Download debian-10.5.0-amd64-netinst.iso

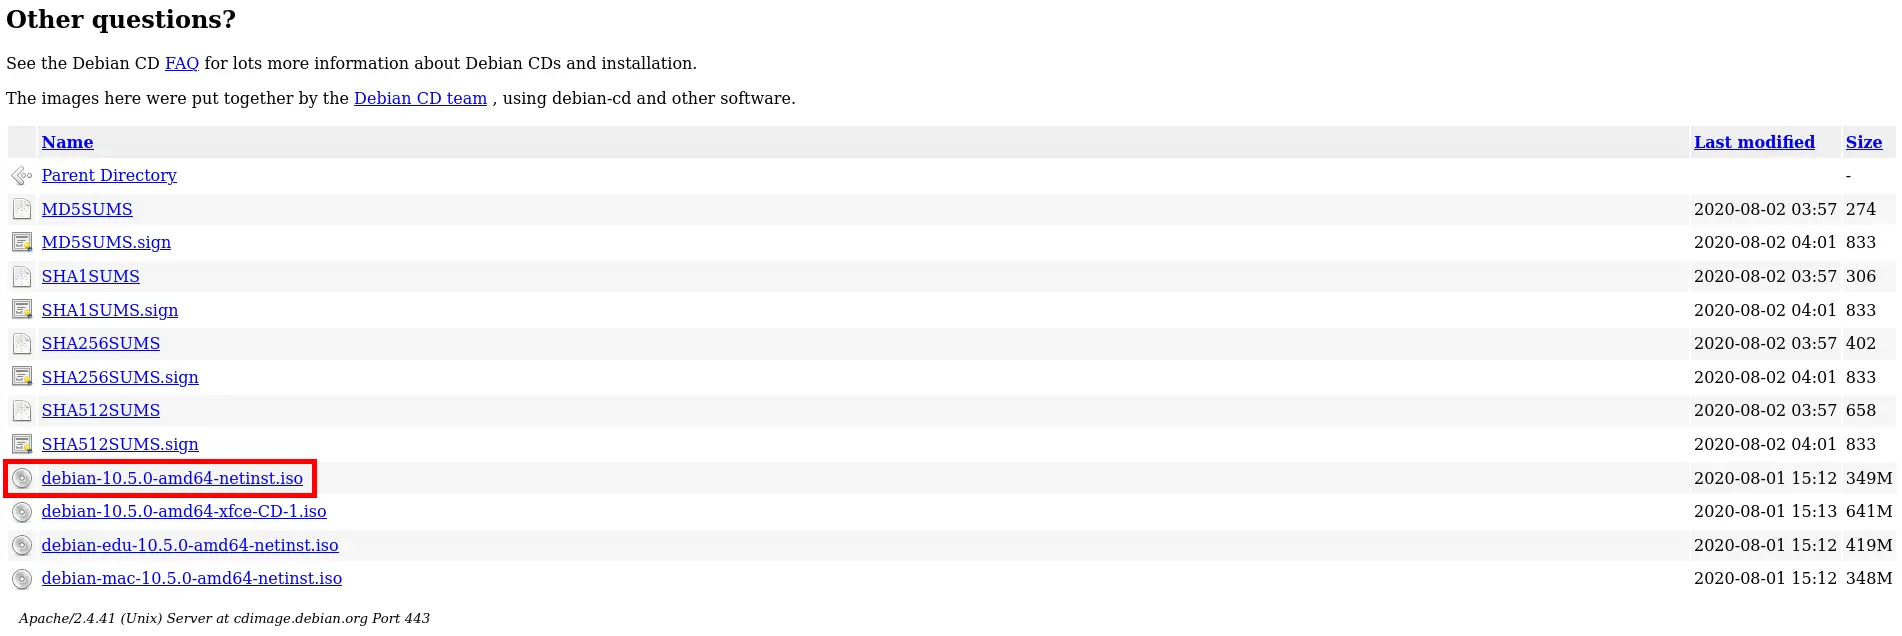click(x=173, y=478)
